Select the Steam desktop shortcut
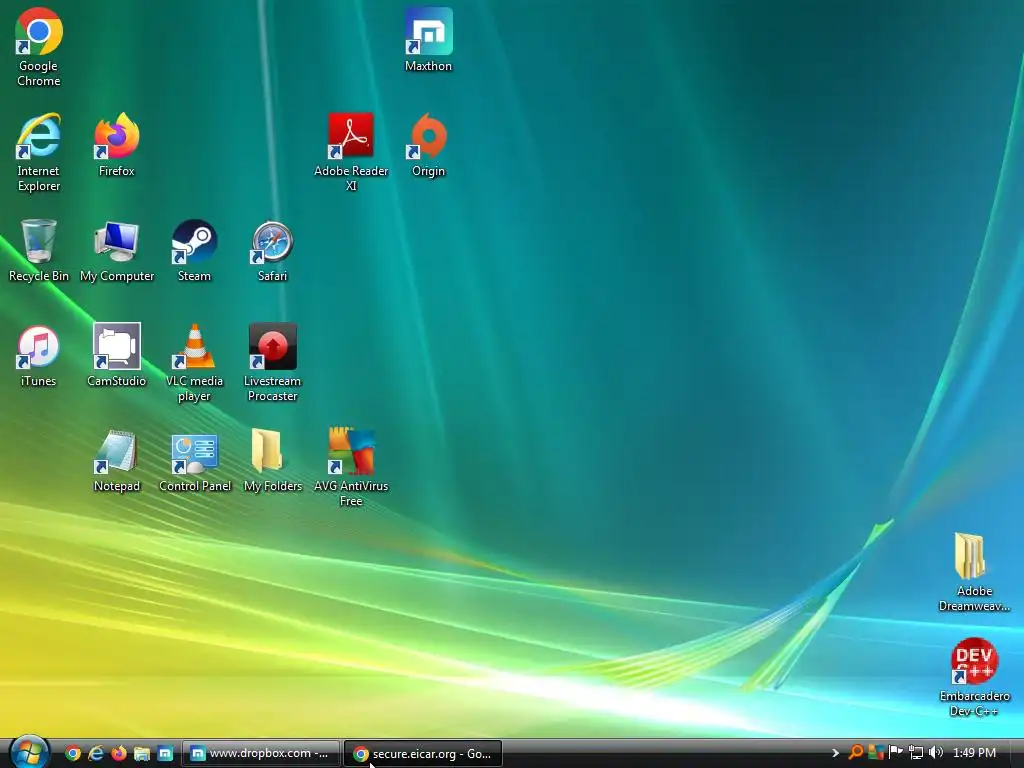 point(195,250)
